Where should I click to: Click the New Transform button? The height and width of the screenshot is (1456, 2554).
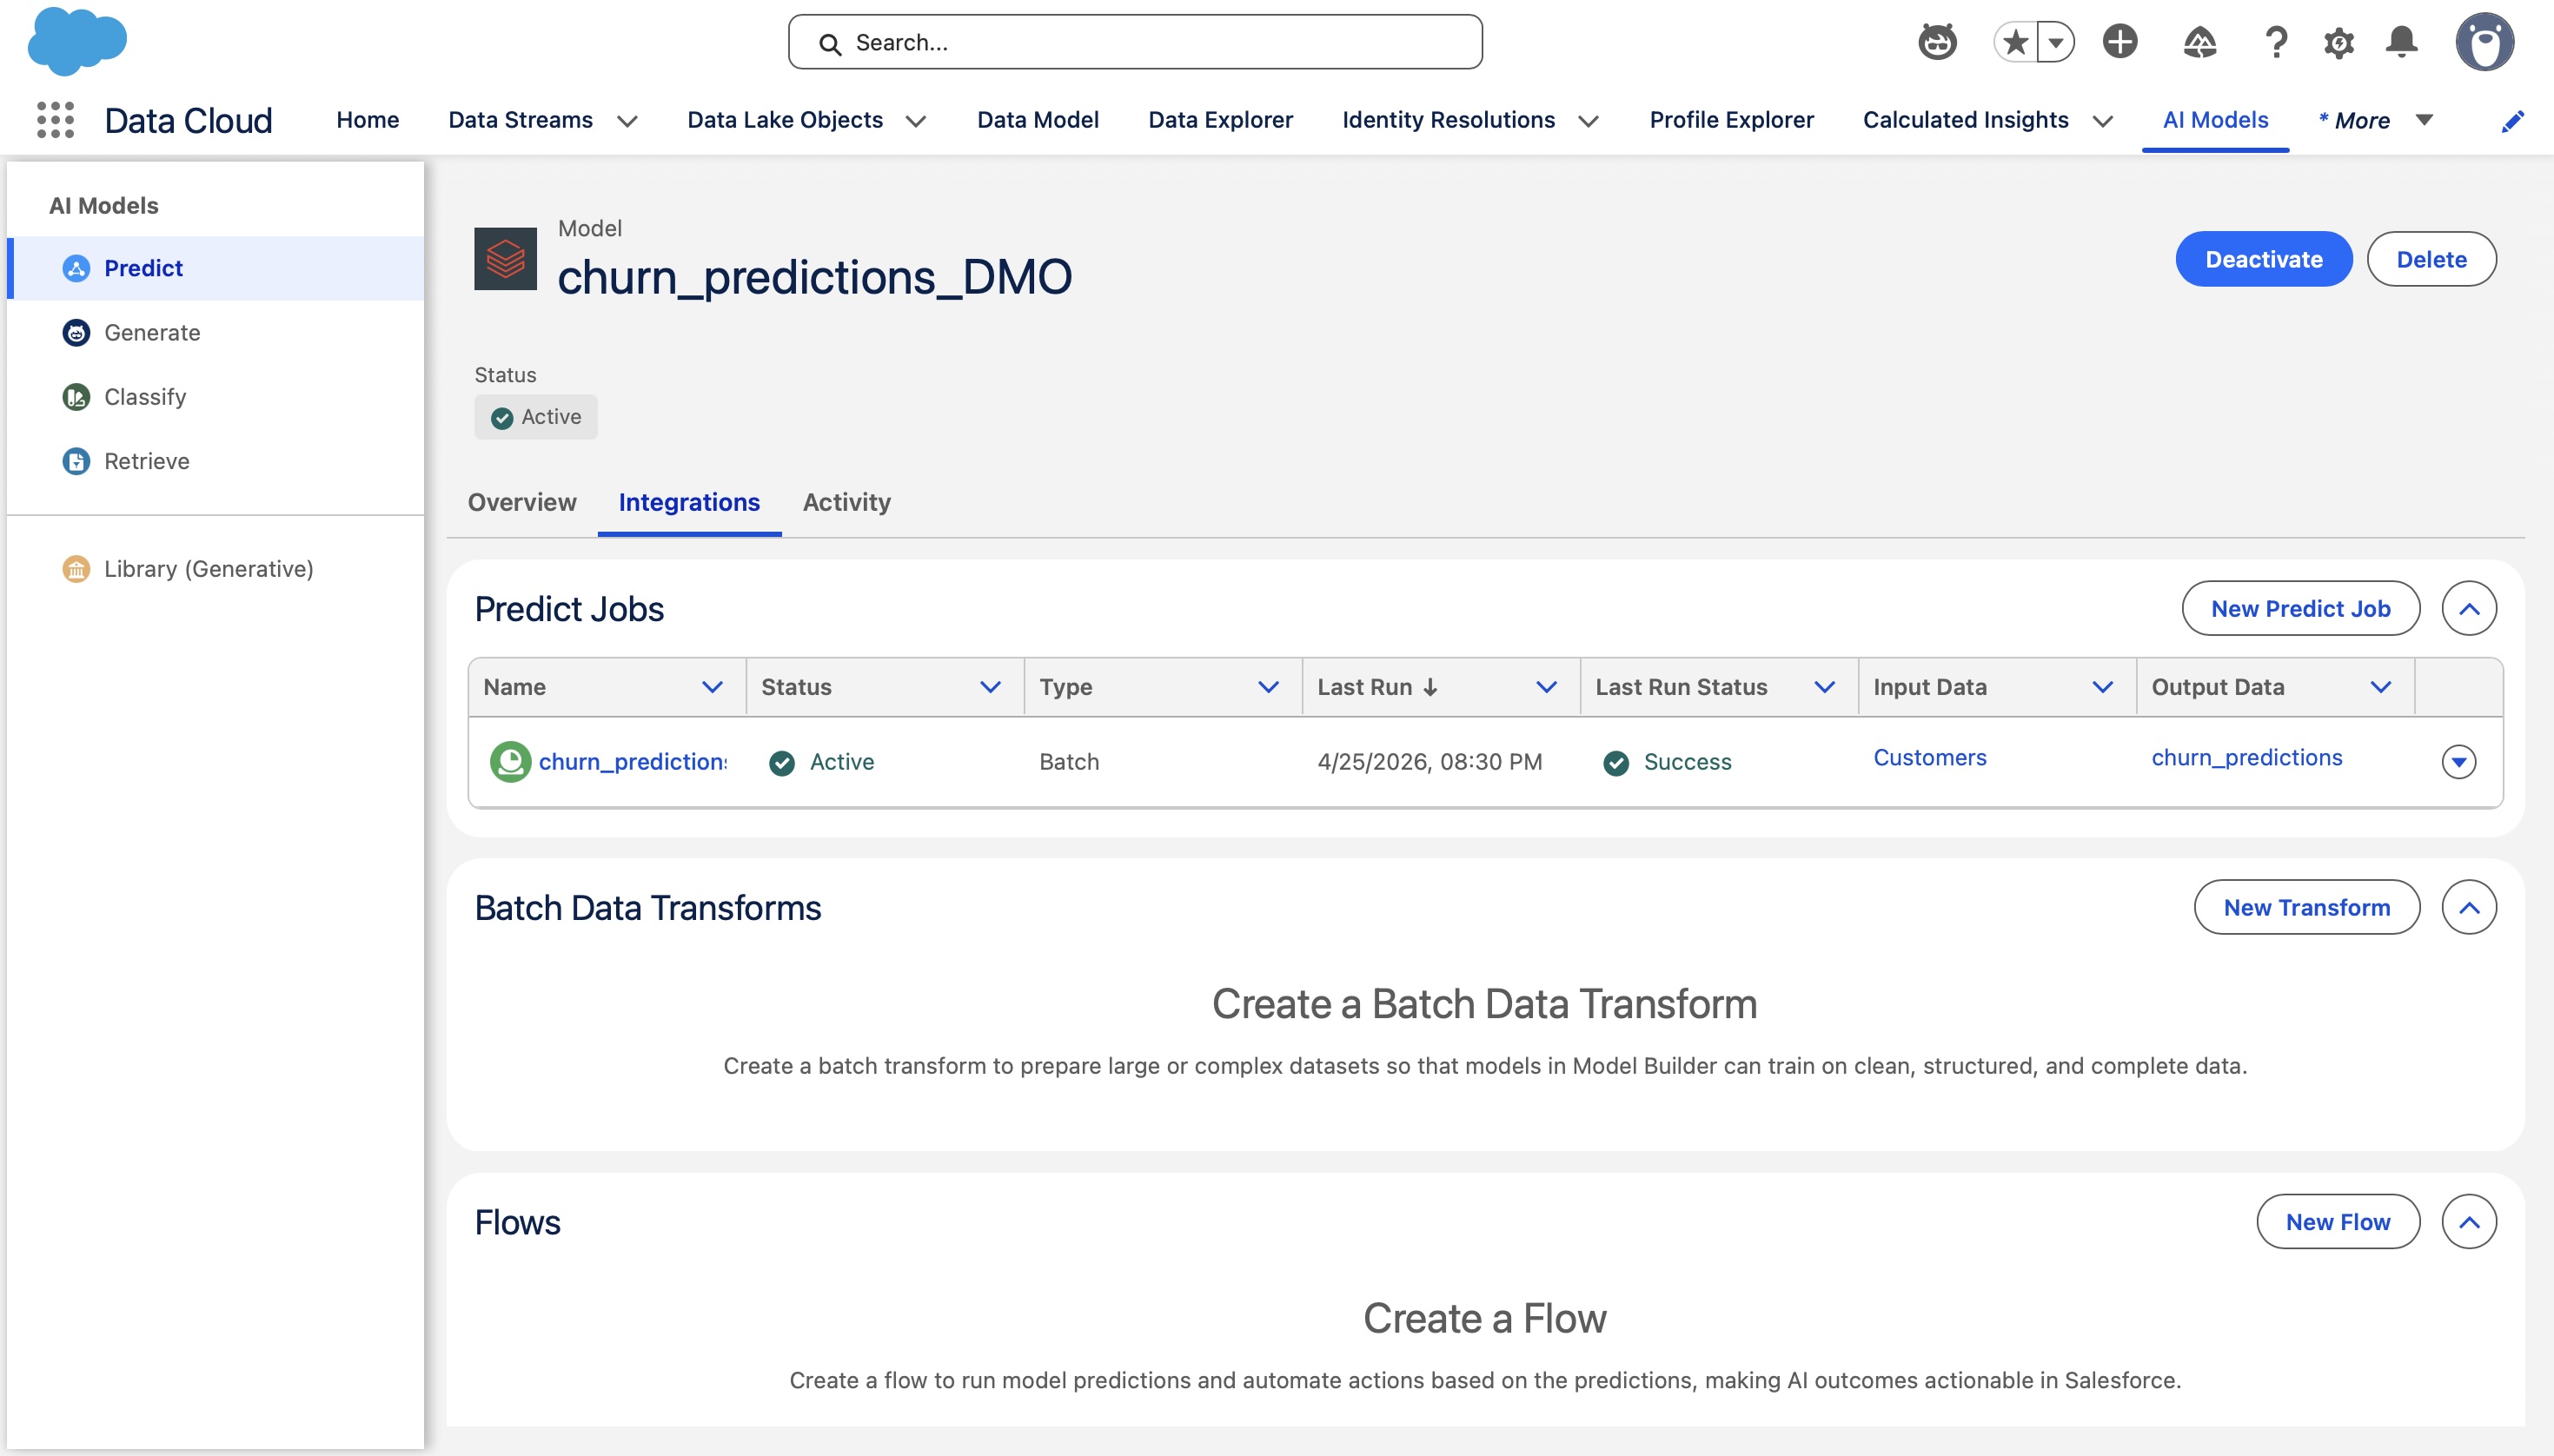coord(2307,908)
